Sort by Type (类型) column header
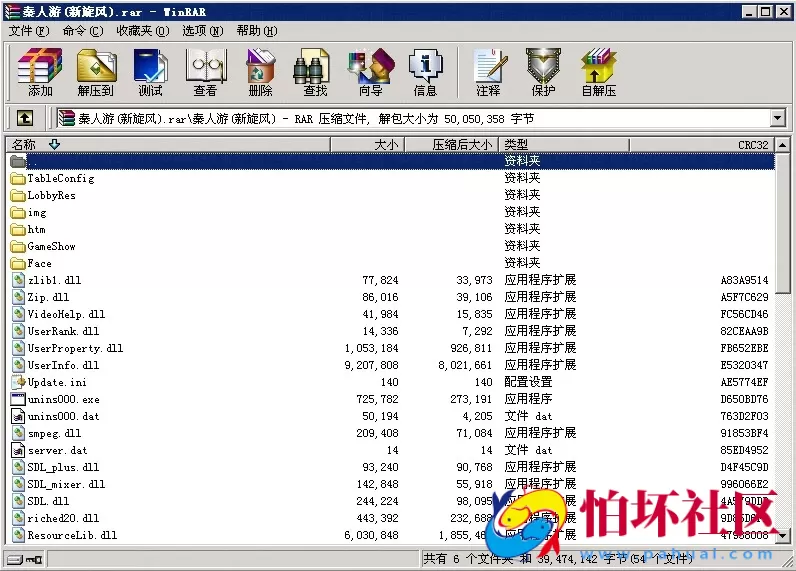 point(564,145)
